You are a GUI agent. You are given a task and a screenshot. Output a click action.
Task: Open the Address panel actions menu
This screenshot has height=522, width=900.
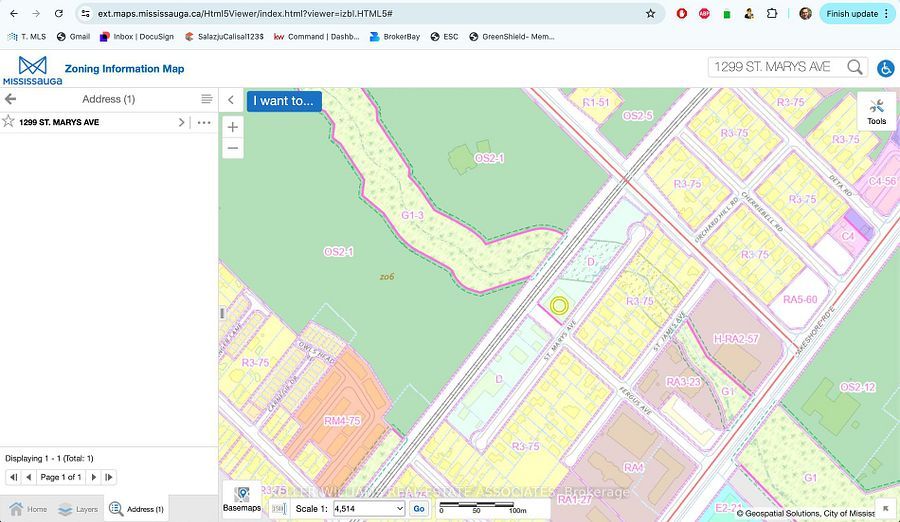point(206,99)
